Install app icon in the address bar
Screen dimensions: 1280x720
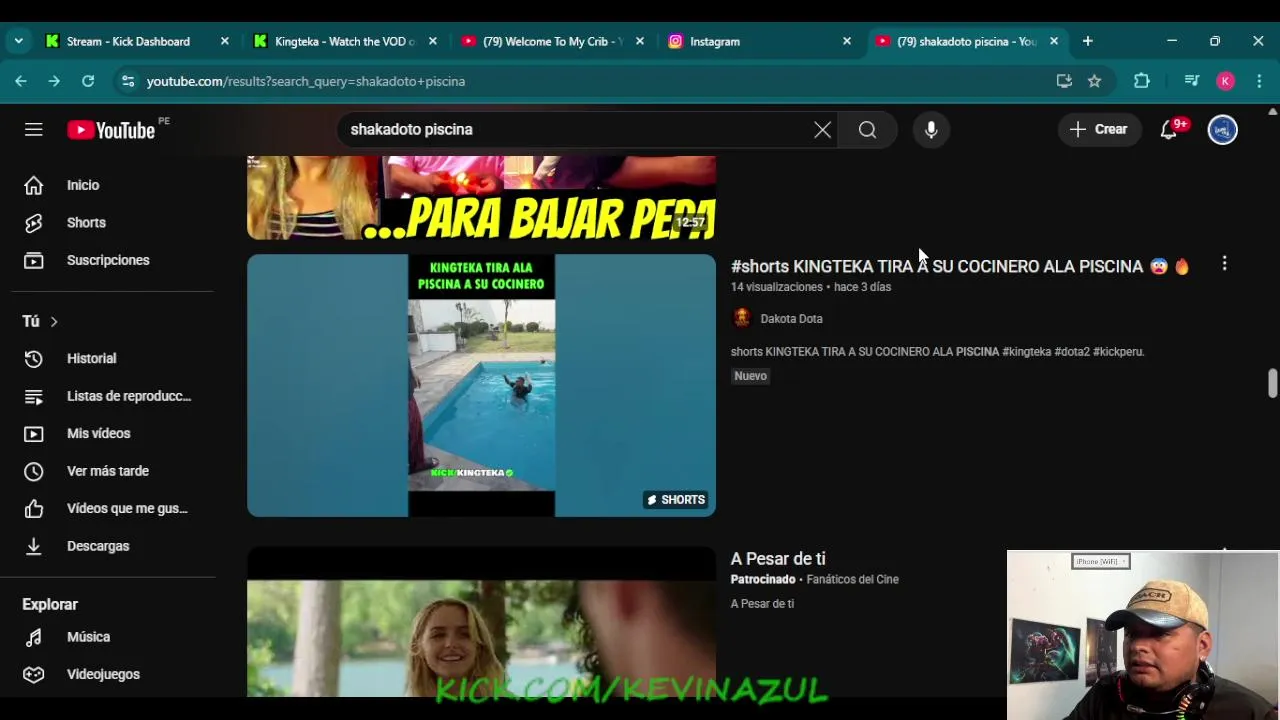click(x=1064, y=81)
